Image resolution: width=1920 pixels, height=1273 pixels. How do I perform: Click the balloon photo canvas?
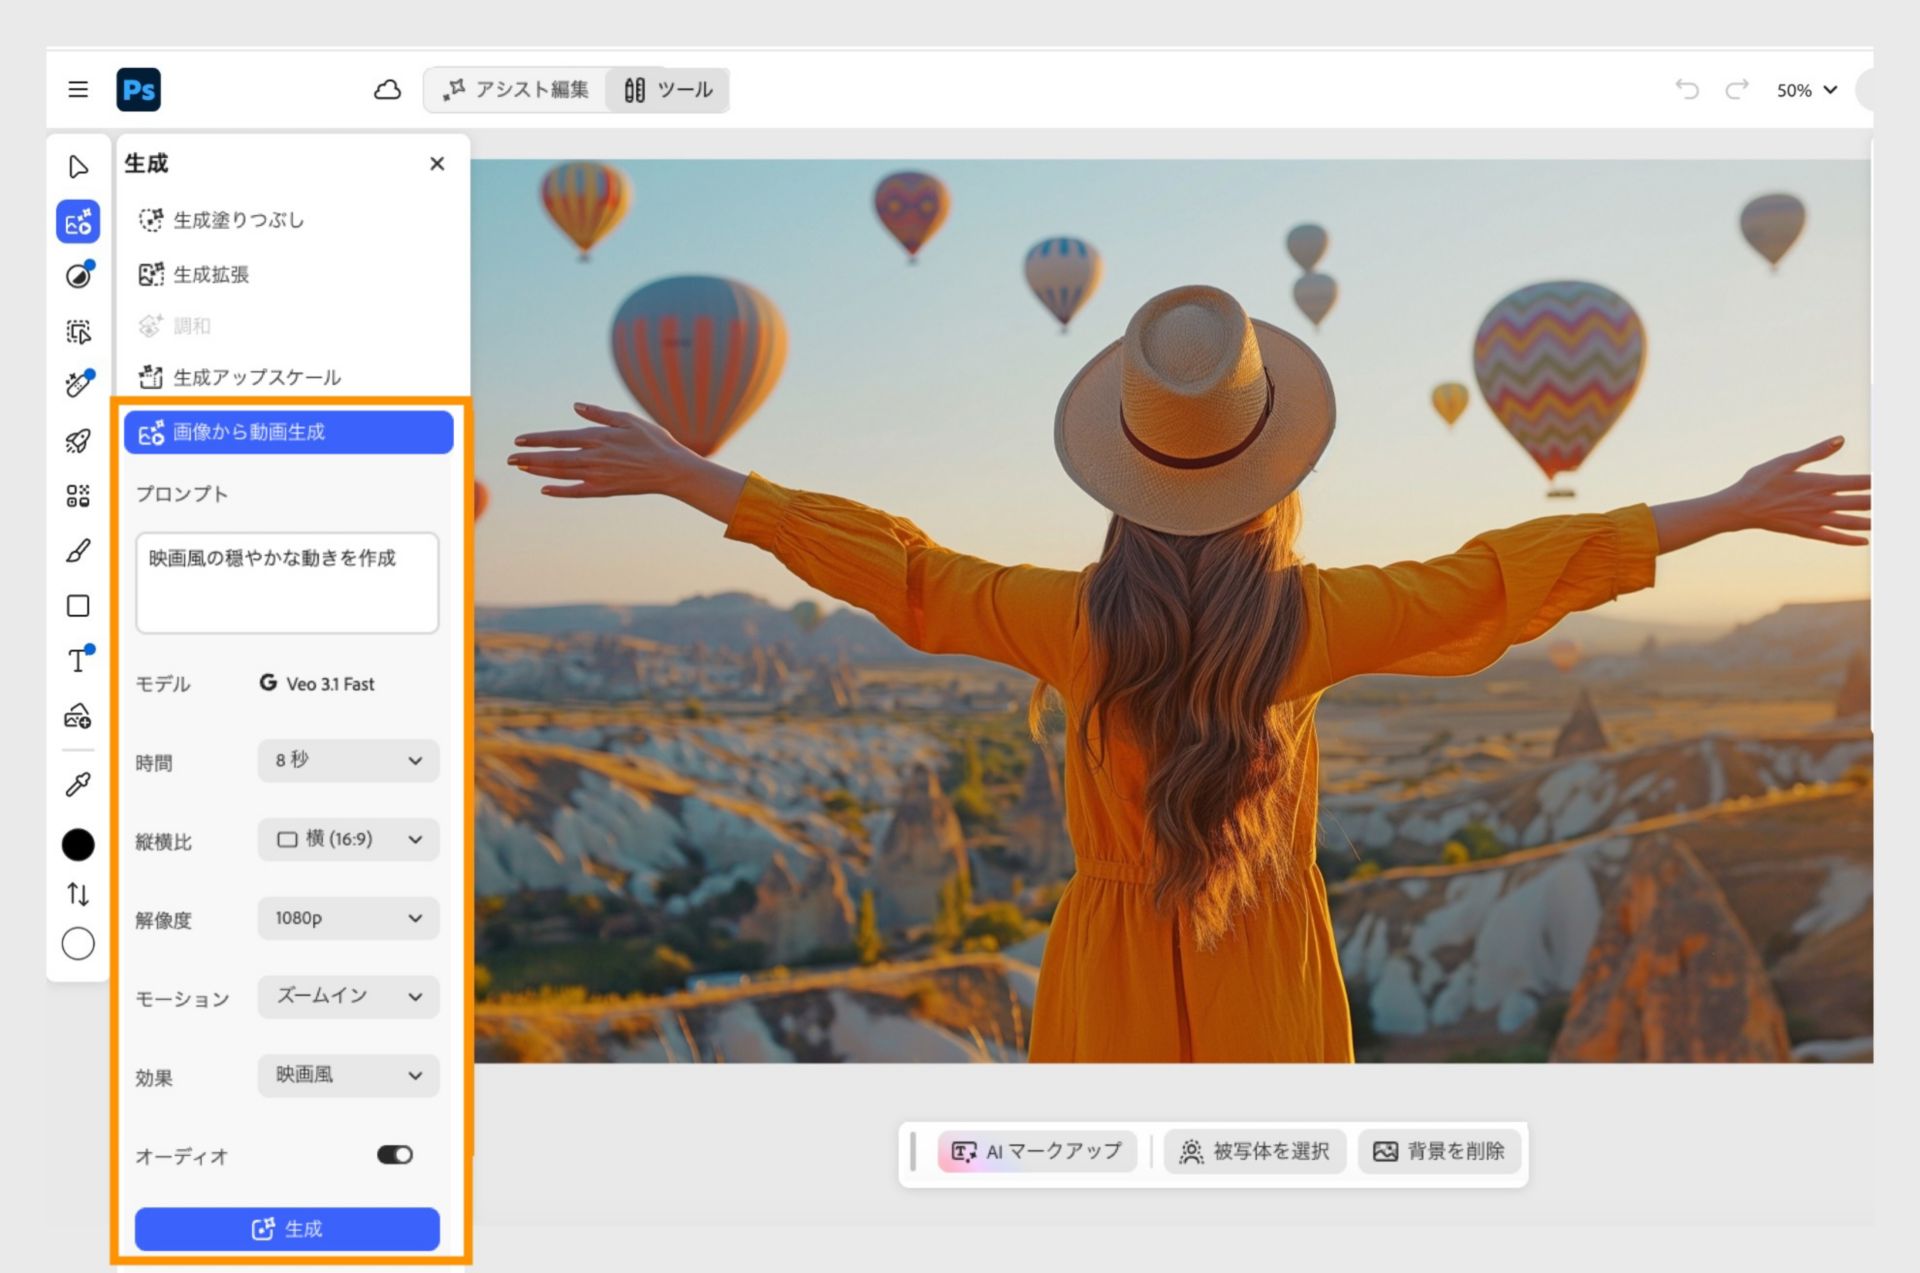tap(1171, 611)
